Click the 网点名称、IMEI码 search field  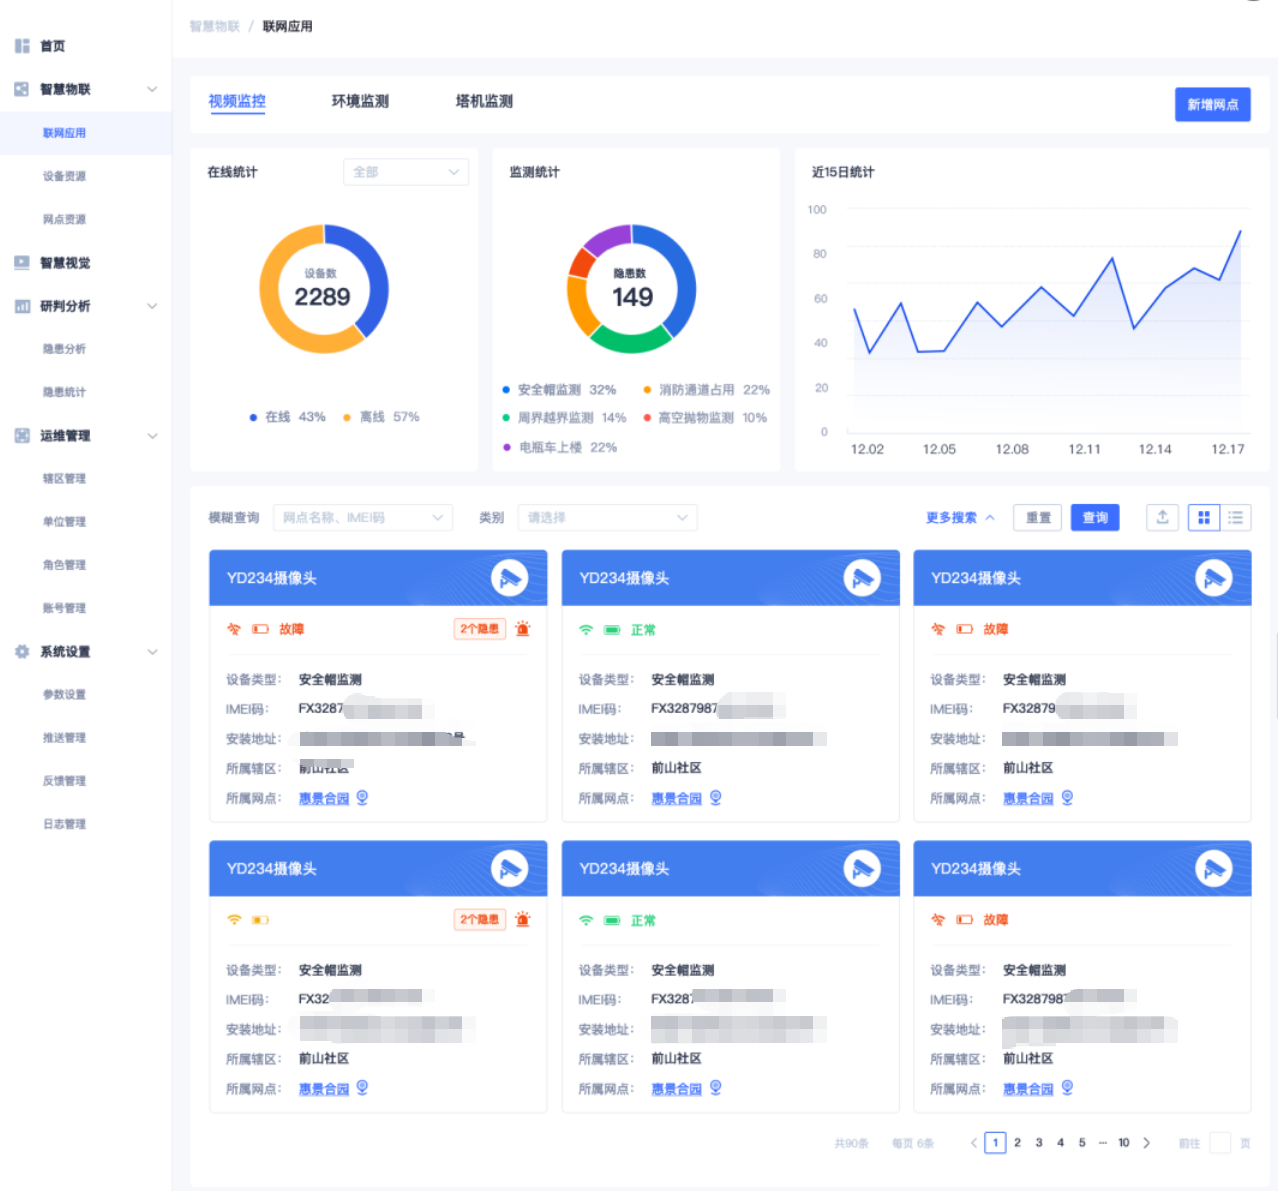click(362, 518)
